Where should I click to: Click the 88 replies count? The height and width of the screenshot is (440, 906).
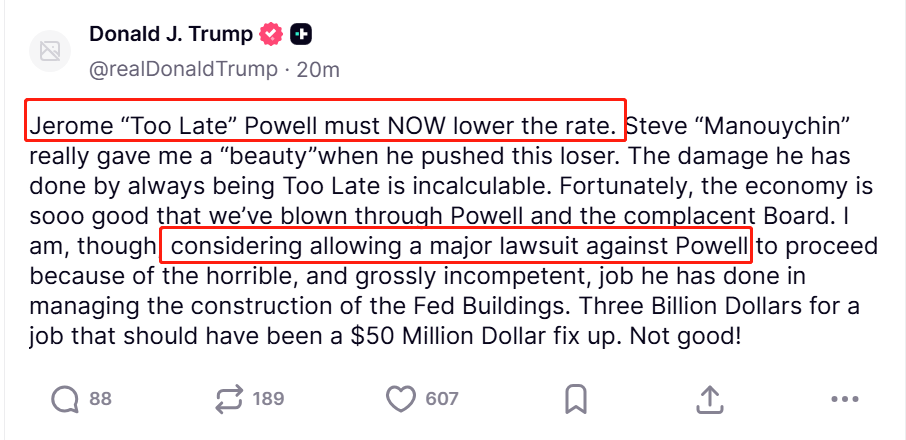pos(100,399)
